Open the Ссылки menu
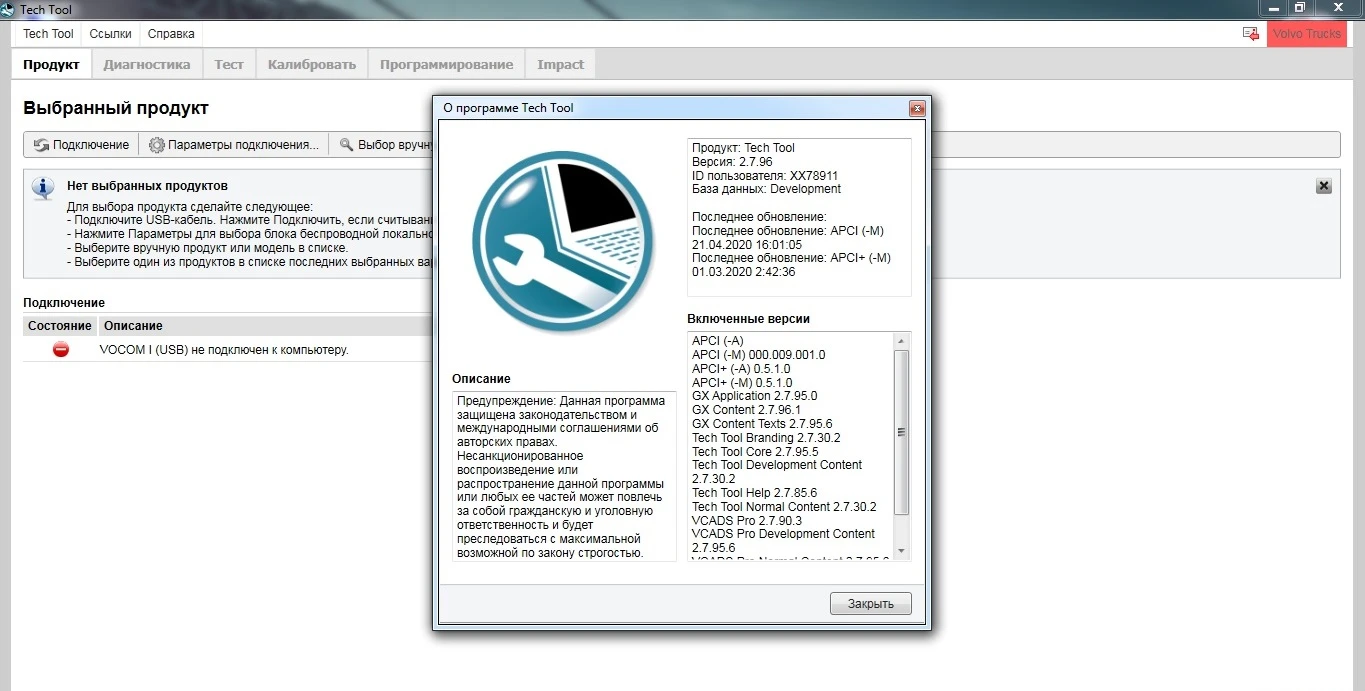The width and height of the screenshot is (1365, 691). (110, 34)
